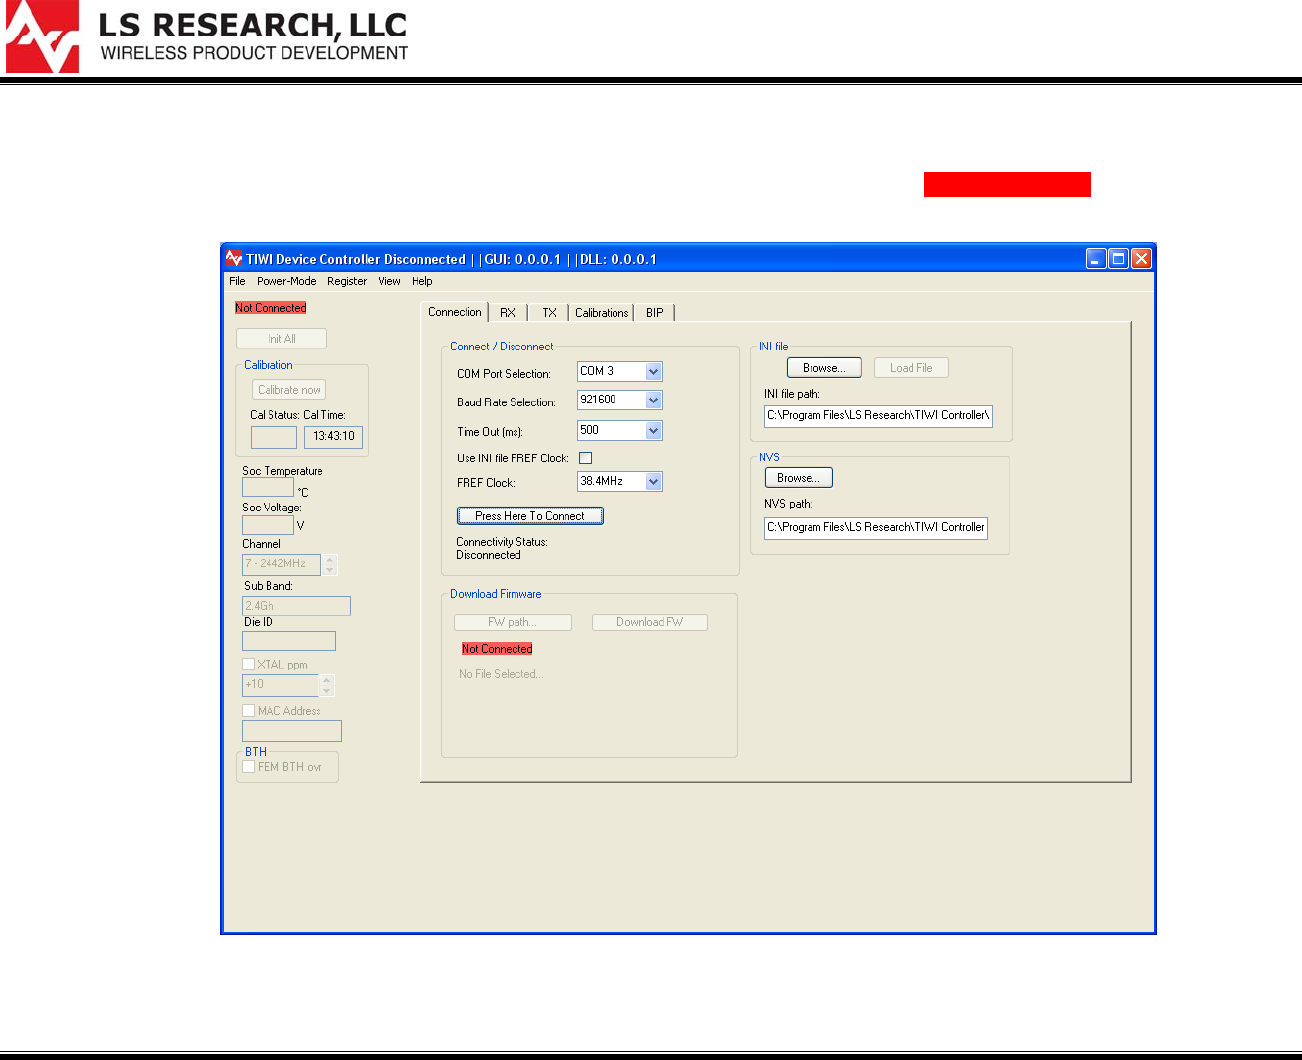1302x1060 pixels.
Task: Expand the Baud Rate Selection dropdown
Action: coord(653,400)
